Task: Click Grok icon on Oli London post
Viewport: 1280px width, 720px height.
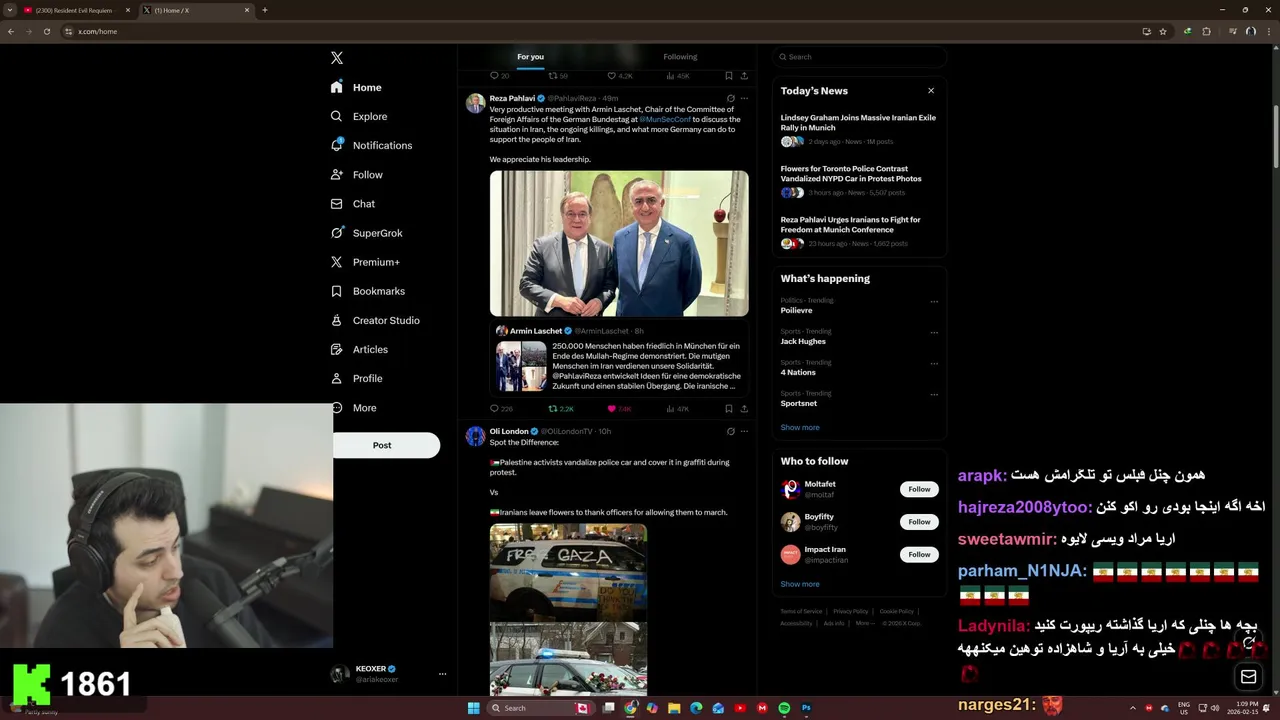Action: coord(730,432)
